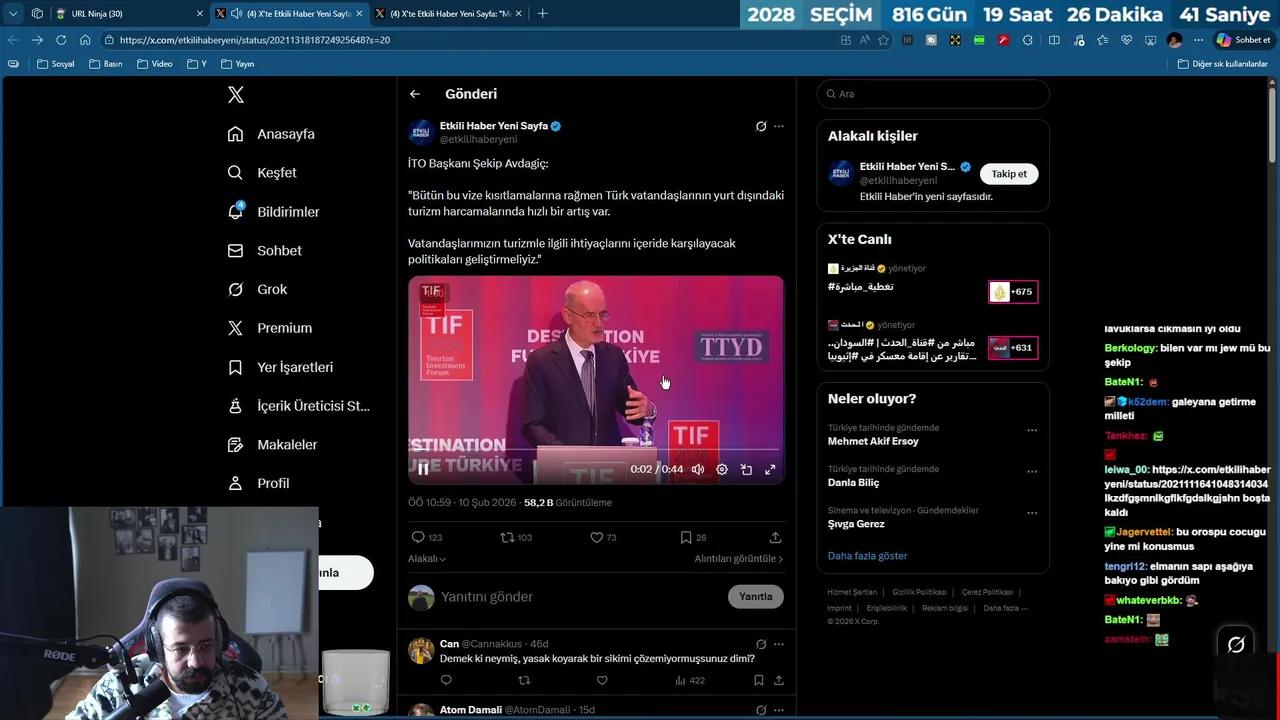Expand video to fullscreen

pyautogui.click(x=770, y=469)
